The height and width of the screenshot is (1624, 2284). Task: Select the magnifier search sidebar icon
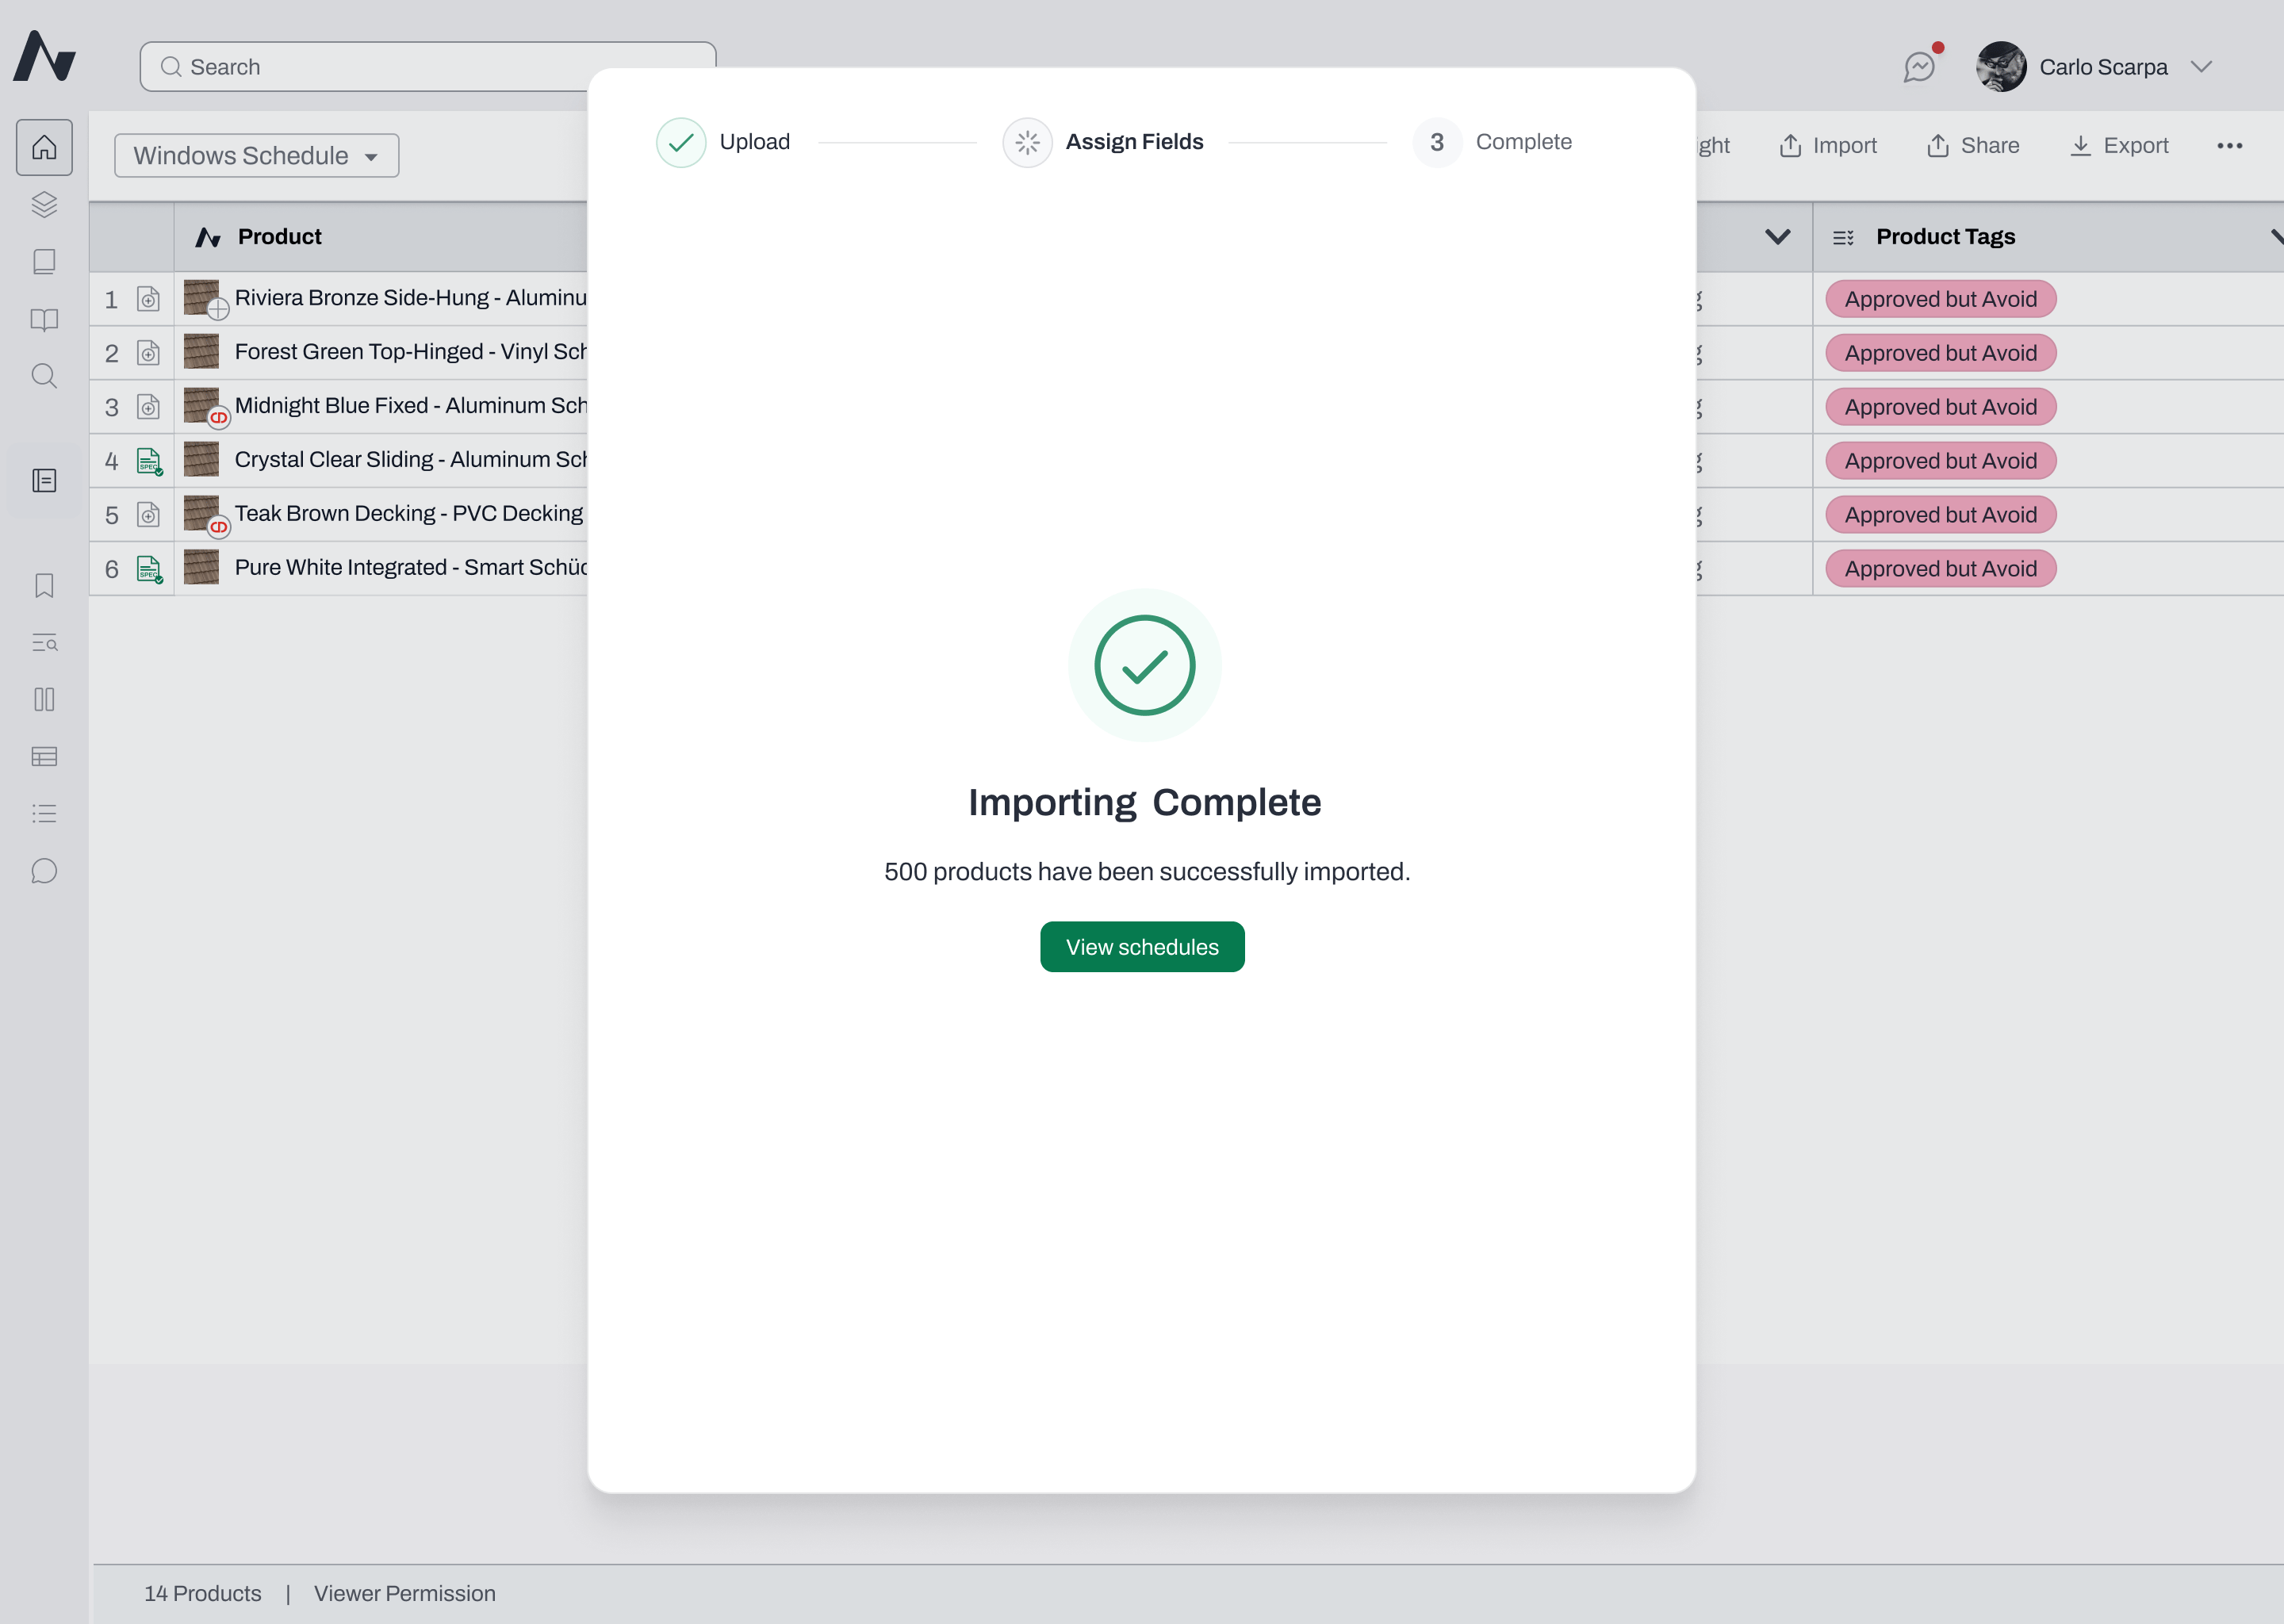coord(44,376)
